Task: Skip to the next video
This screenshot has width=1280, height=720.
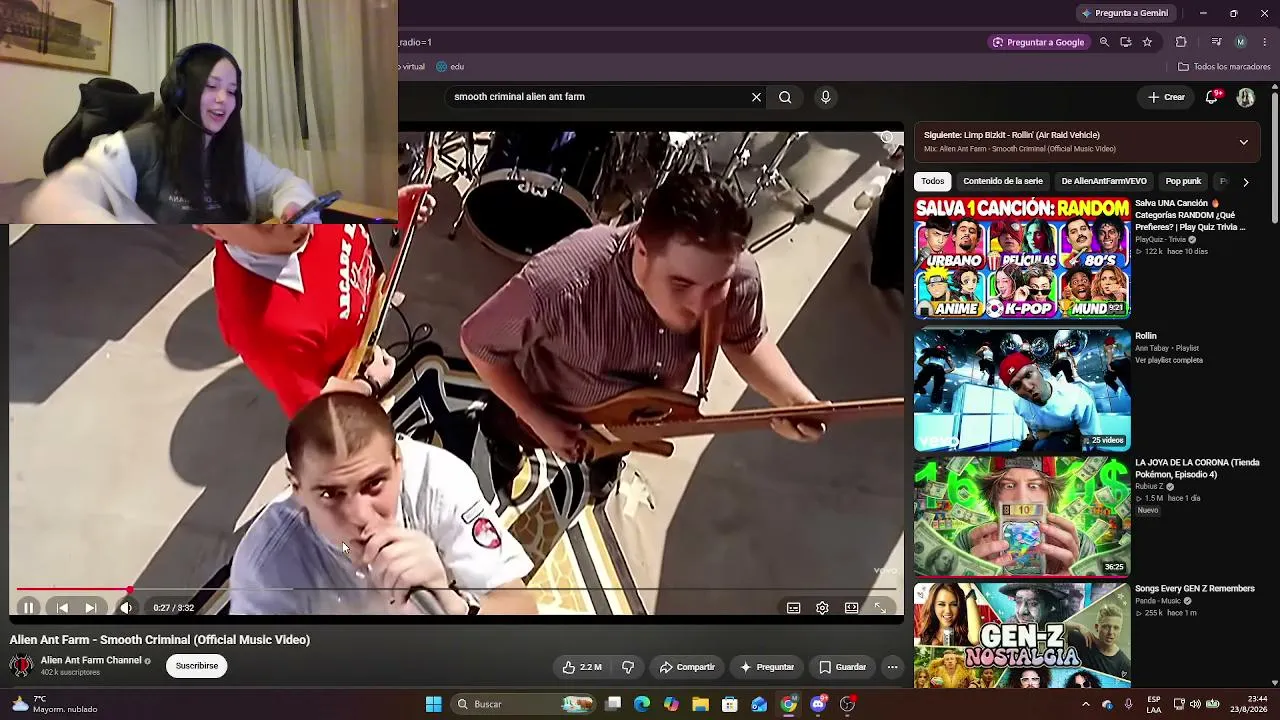Action: click(x=91, y=607)
